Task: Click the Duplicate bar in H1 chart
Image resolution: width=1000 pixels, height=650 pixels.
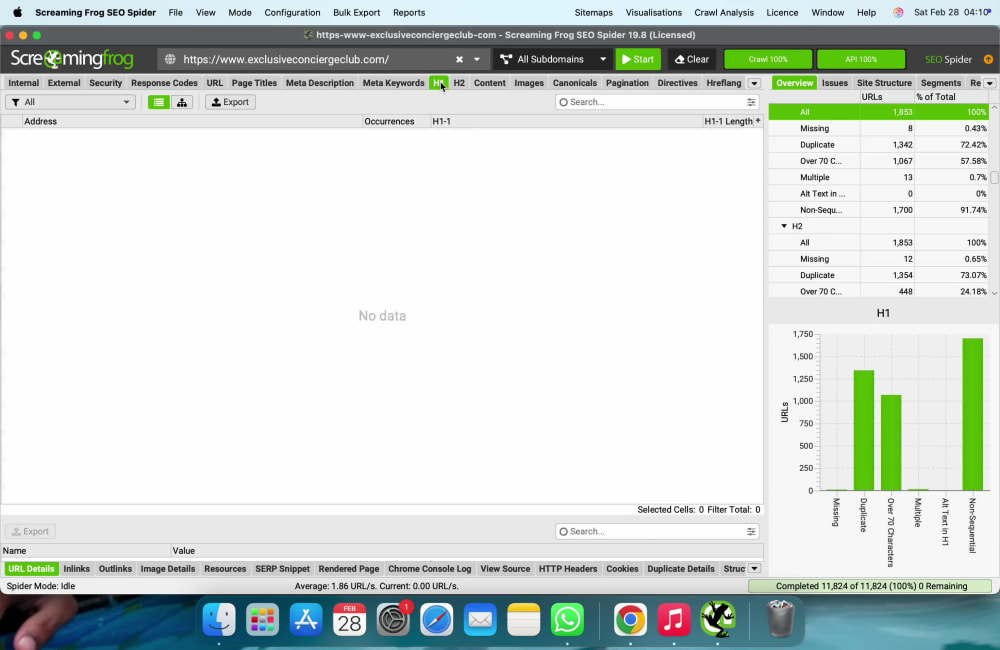Action: pyautogui.click(x=864, y=430)
